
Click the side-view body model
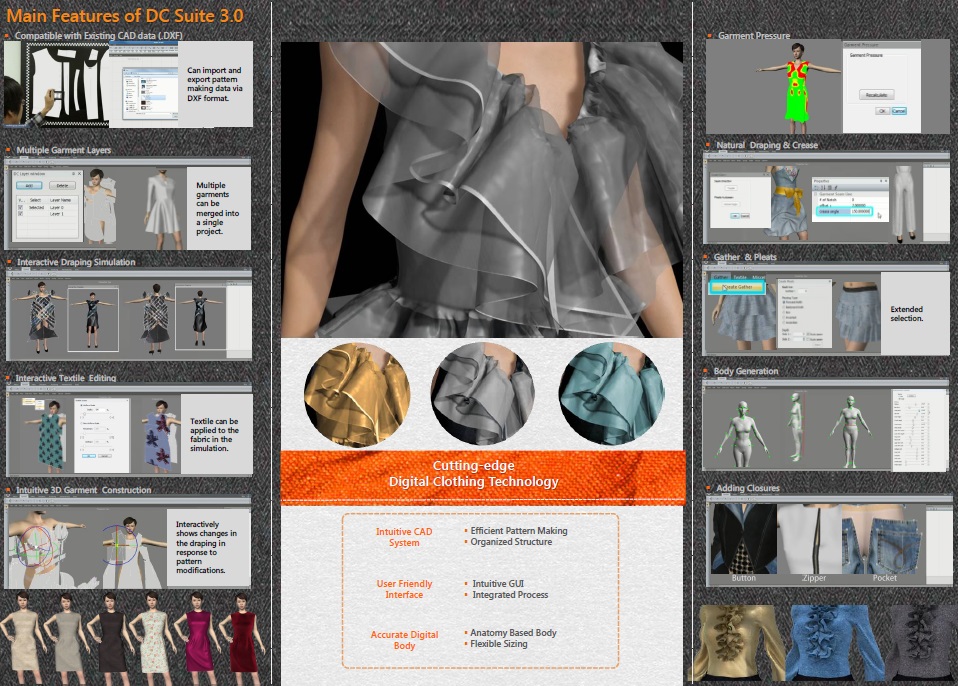click(795, 428)
